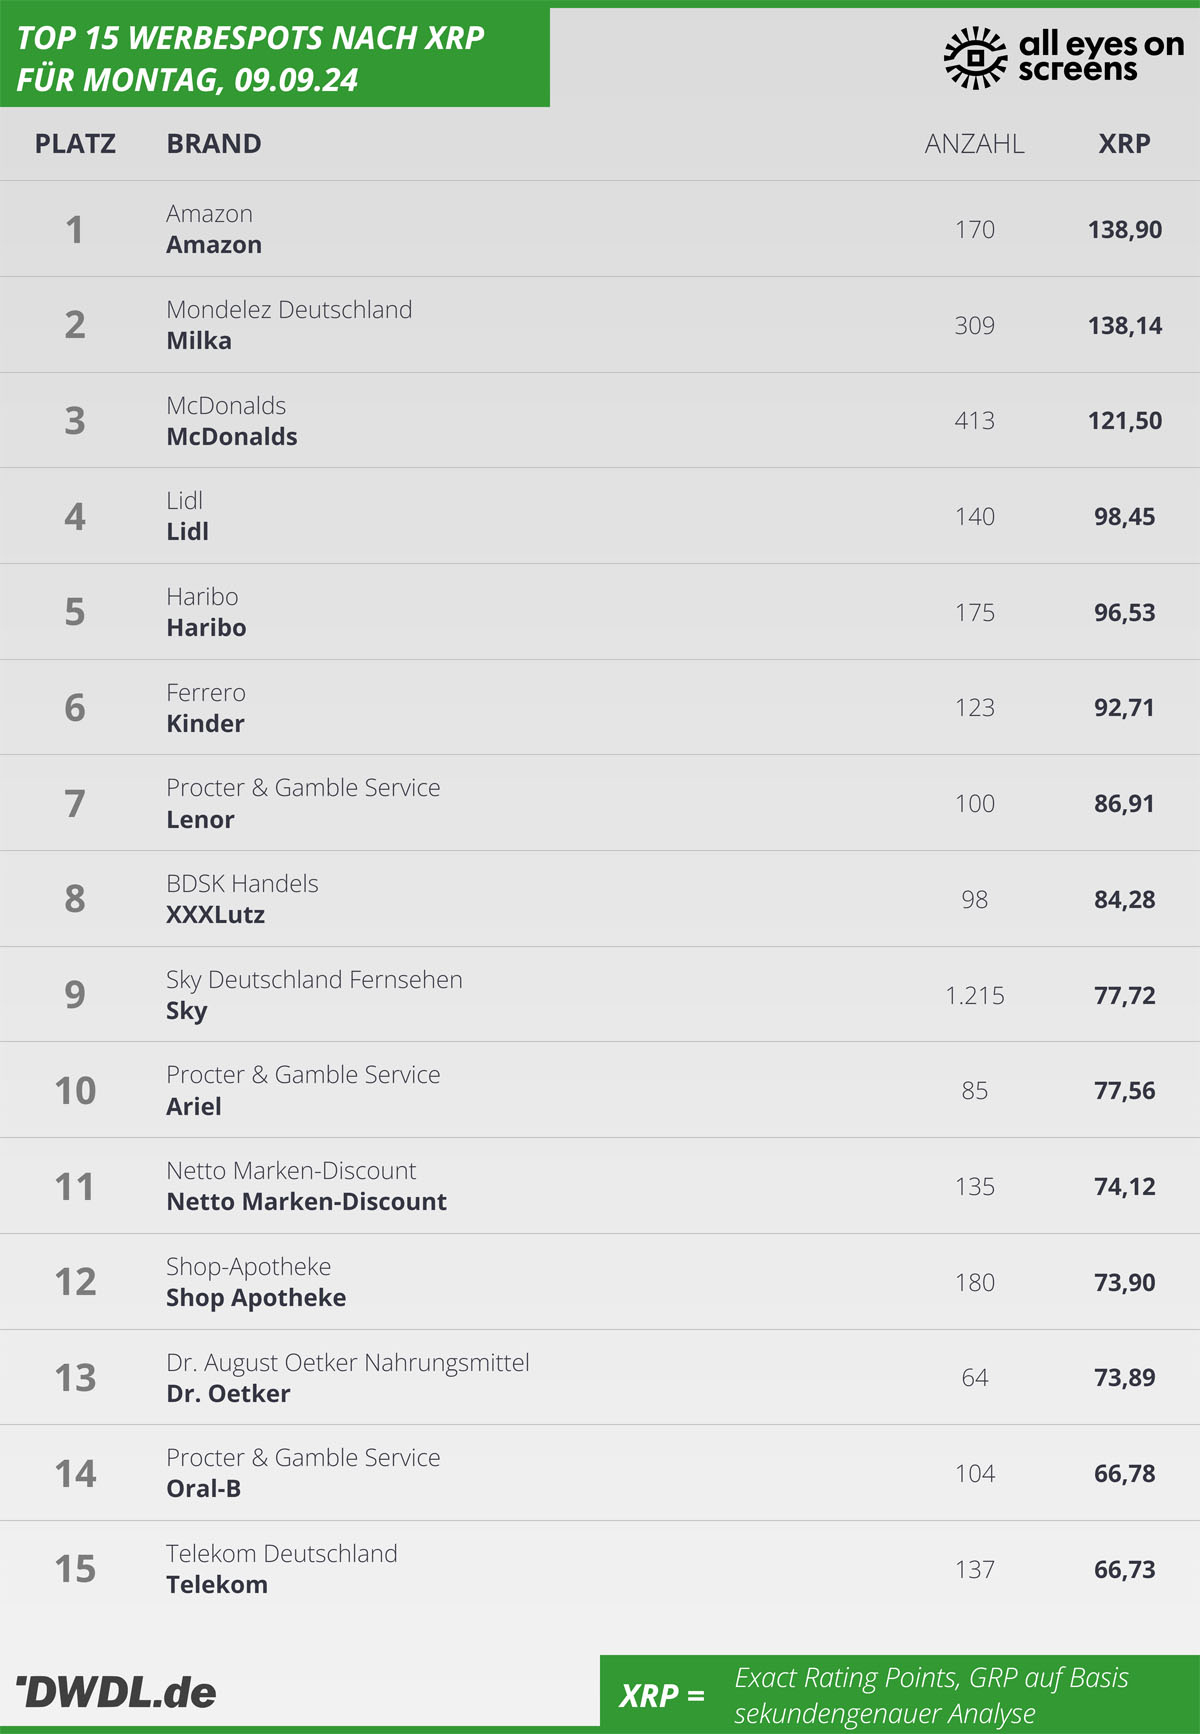This screenshot has height=1734, width=1200.
Task: Click the Kinder brand by Ferrero
Action: [205, 724]
